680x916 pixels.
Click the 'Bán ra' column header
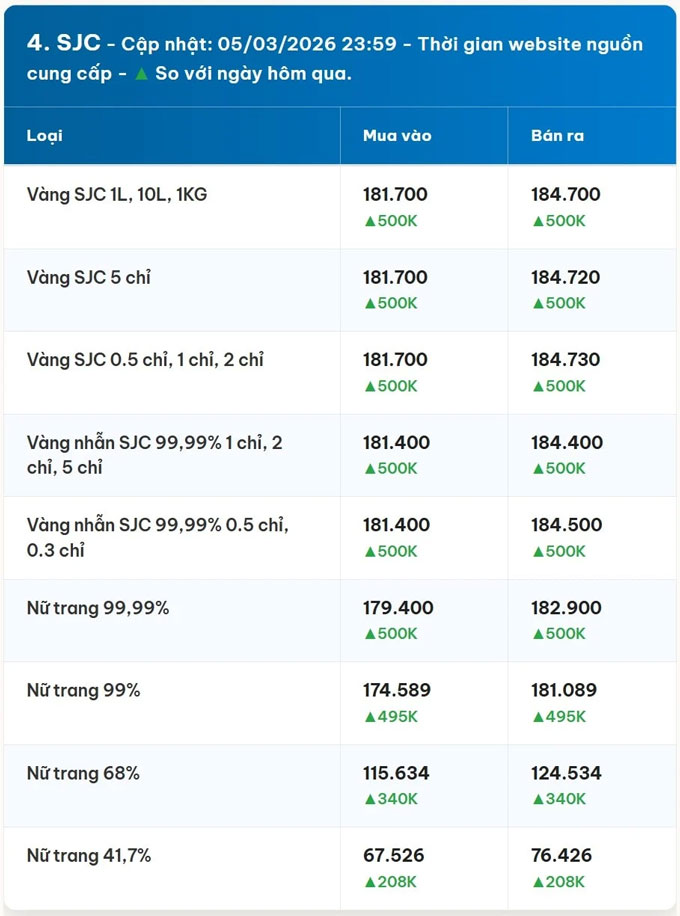pos(557,135)
